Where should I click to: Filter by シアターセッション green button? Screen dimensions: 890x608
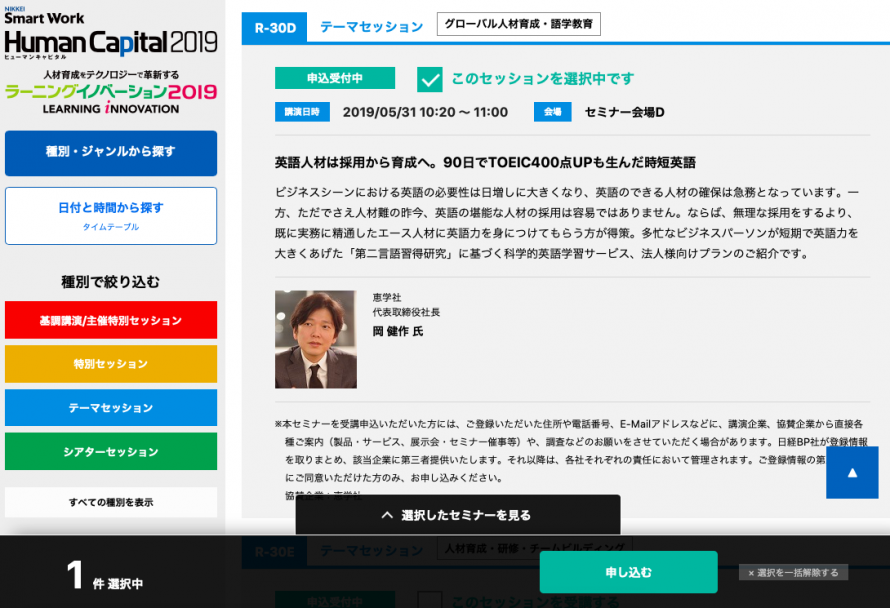click(111, 451)
